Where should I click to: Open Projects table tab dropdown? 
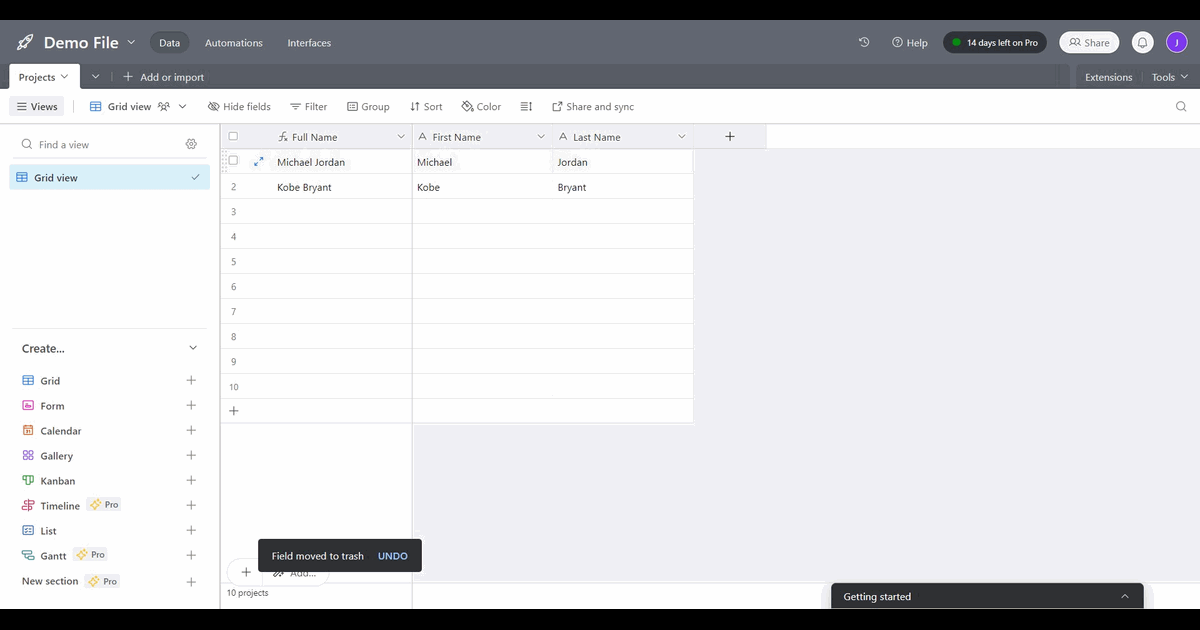[x=65, y=77]
